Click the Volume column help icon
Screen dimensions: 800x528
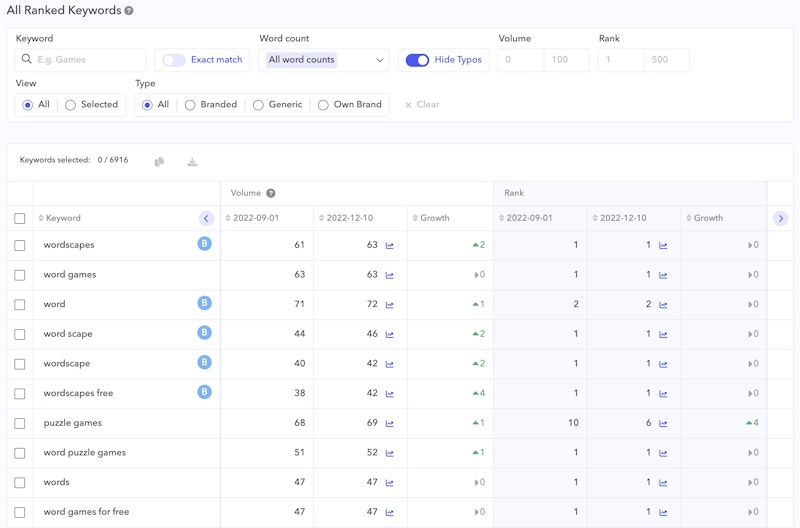(271, 193)
